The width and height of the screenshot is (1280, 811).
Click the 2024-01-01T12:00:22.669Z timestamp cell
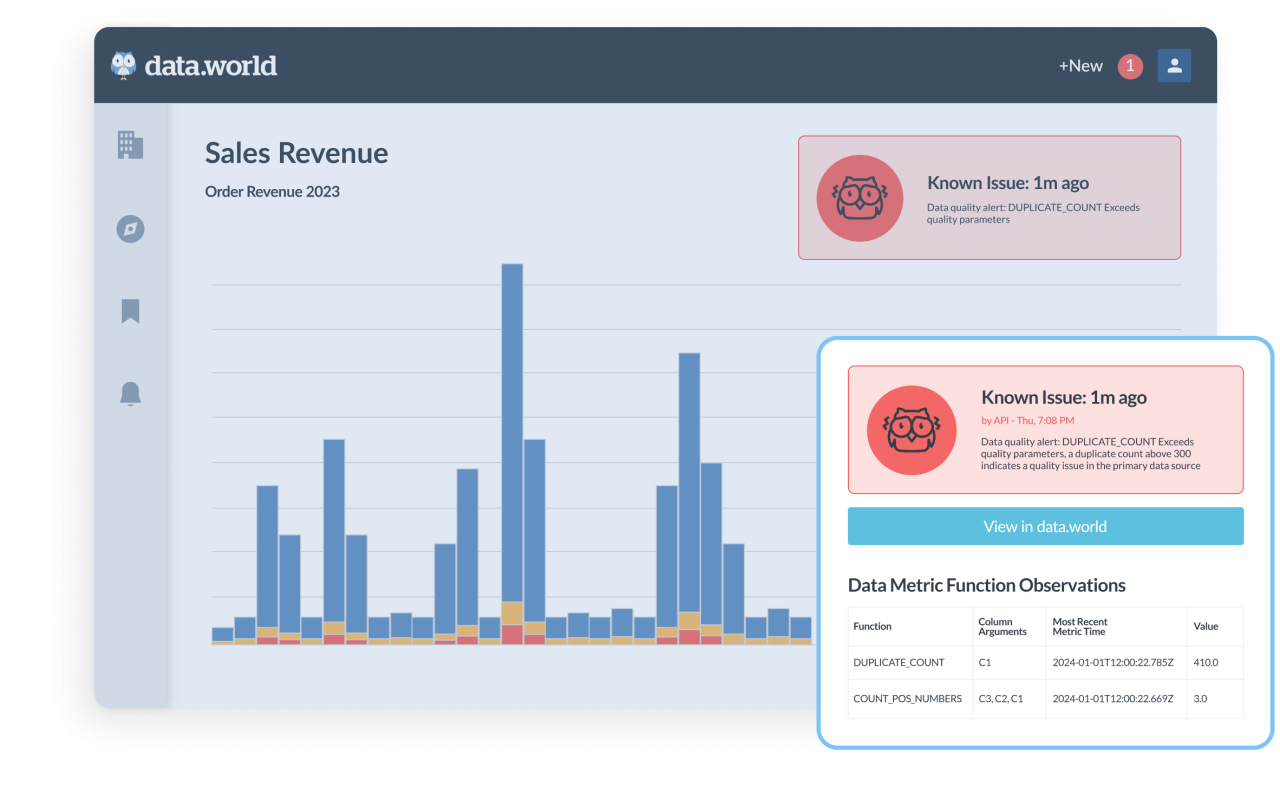1113,699
